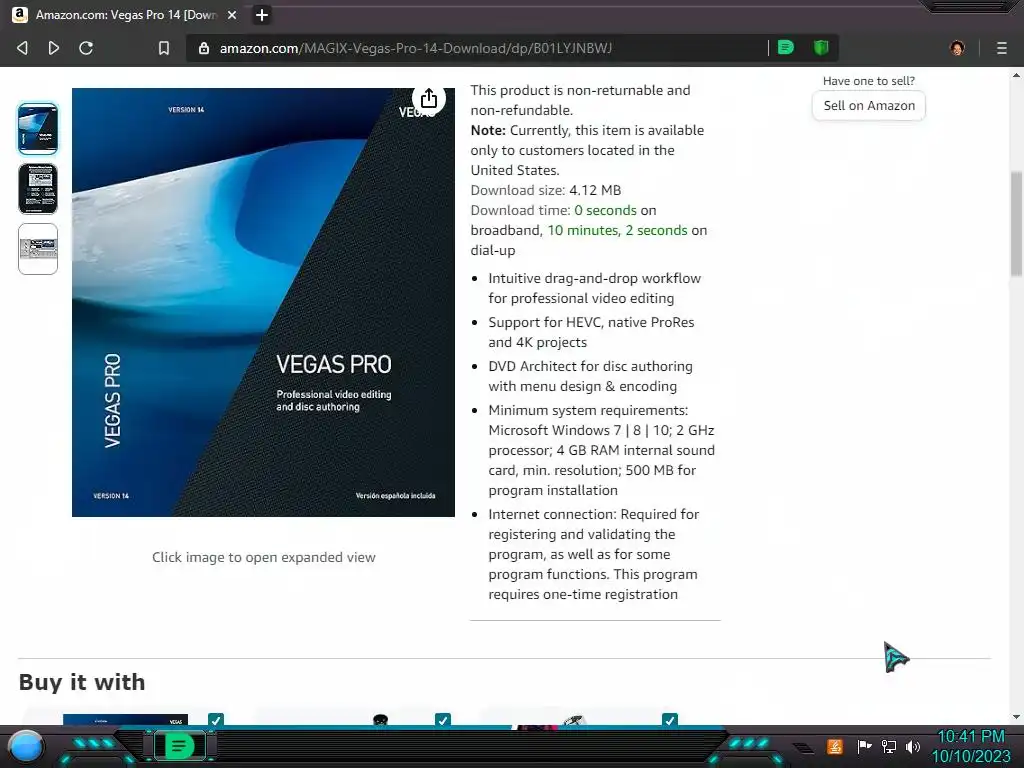Click the green chat extension icon in address bar

click(x=786, y=47)
